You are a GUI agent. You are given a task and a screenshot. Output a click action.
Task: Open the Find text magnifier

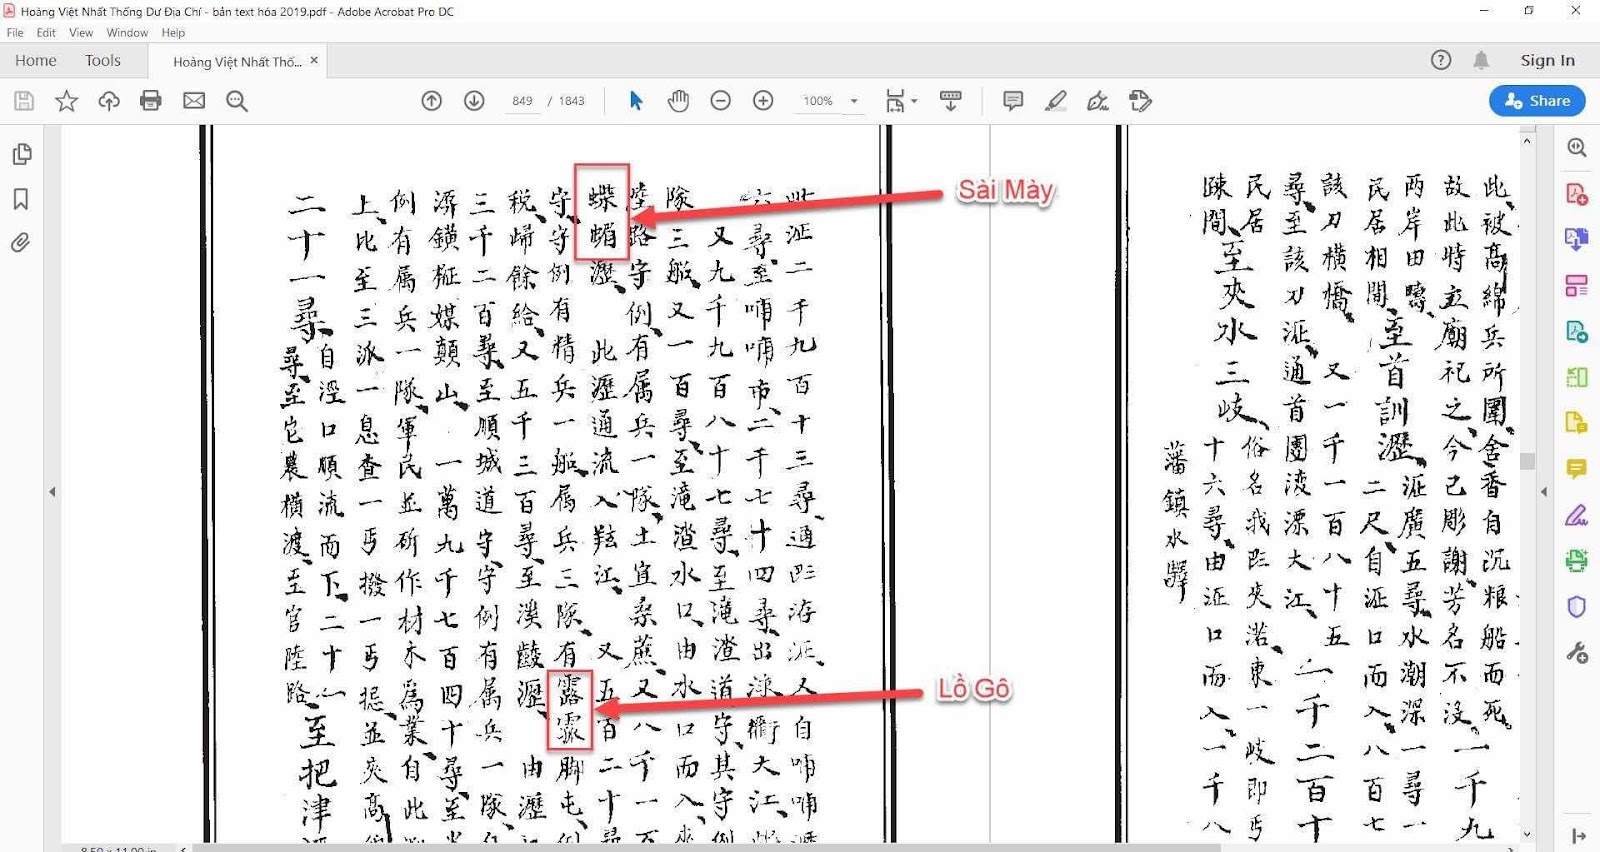(x=237, y=101)
